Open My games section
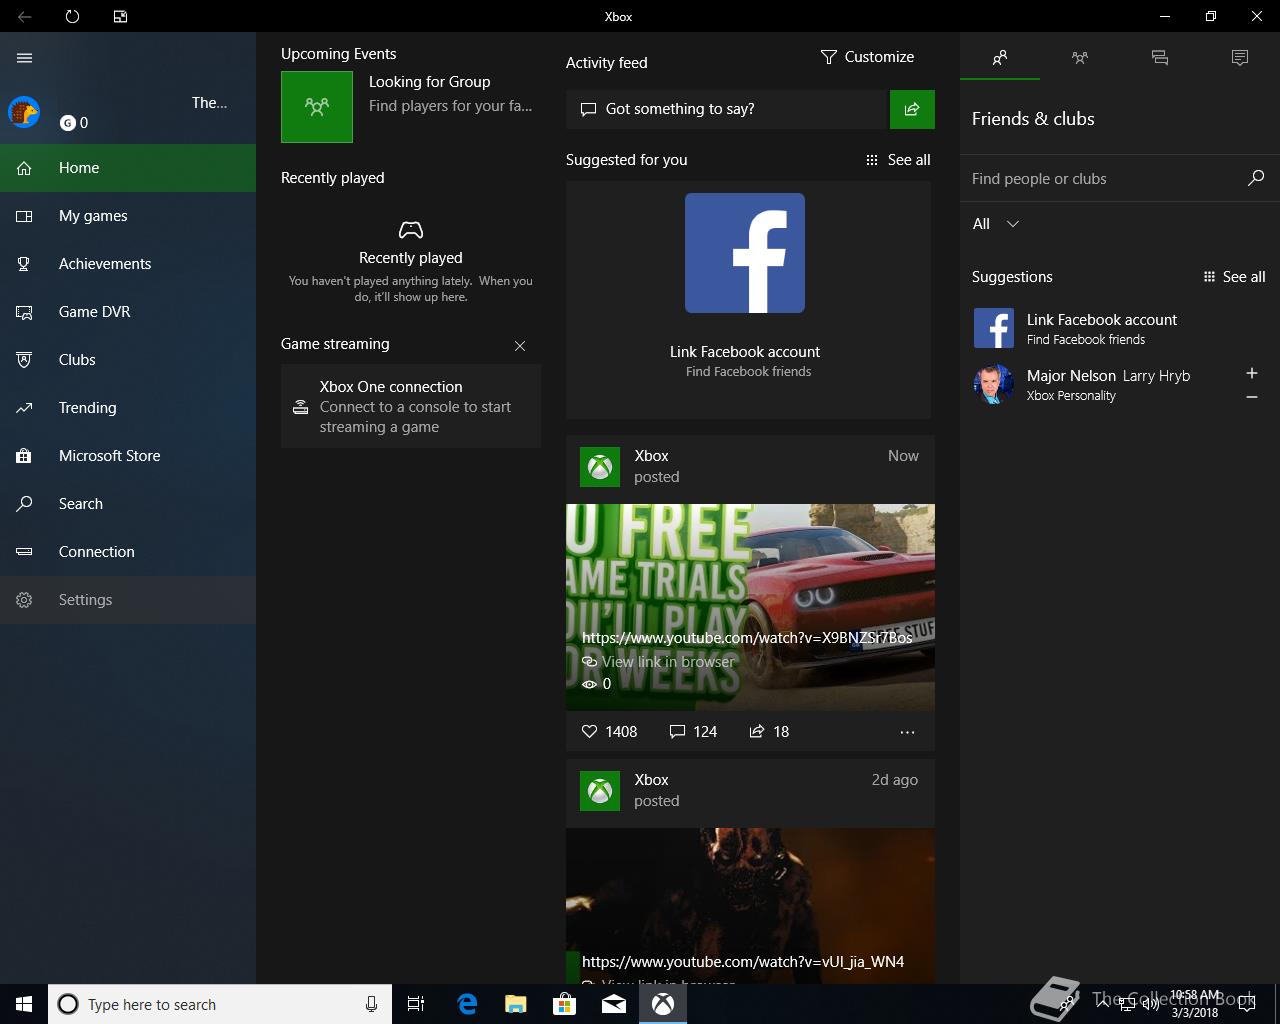This screenshot has width=1280, height=1024. click(x=128, y=216)
